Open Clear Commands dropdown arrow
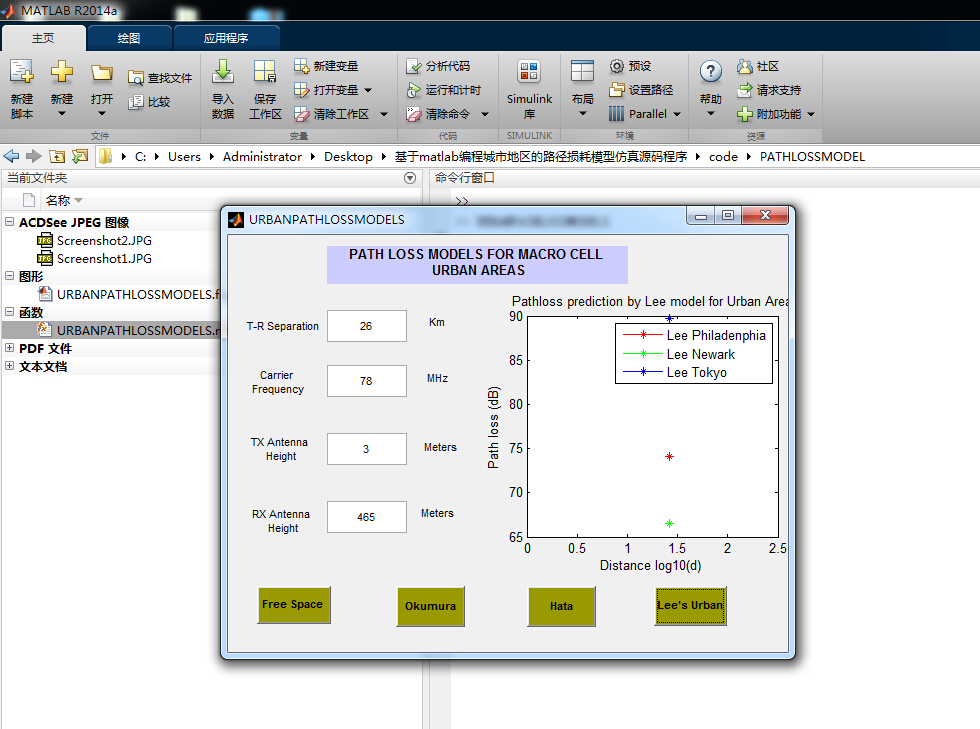The image size is (980, 729). coord(485,114)
